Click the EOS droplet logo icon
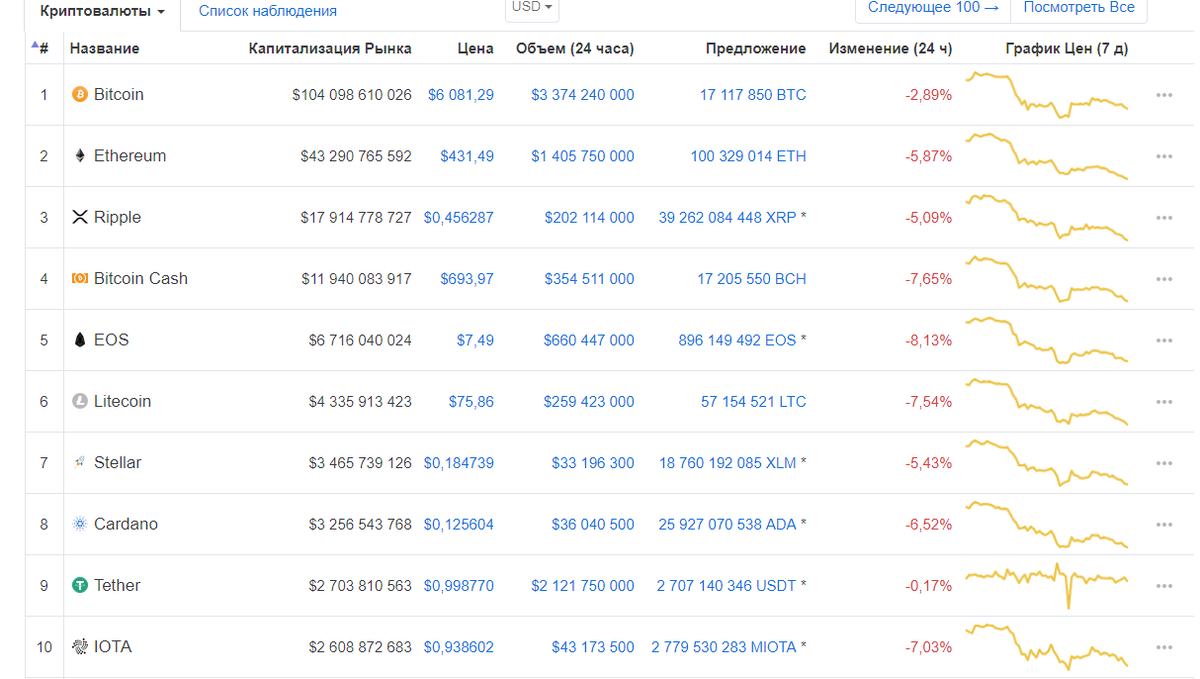 tap(80, 340)
